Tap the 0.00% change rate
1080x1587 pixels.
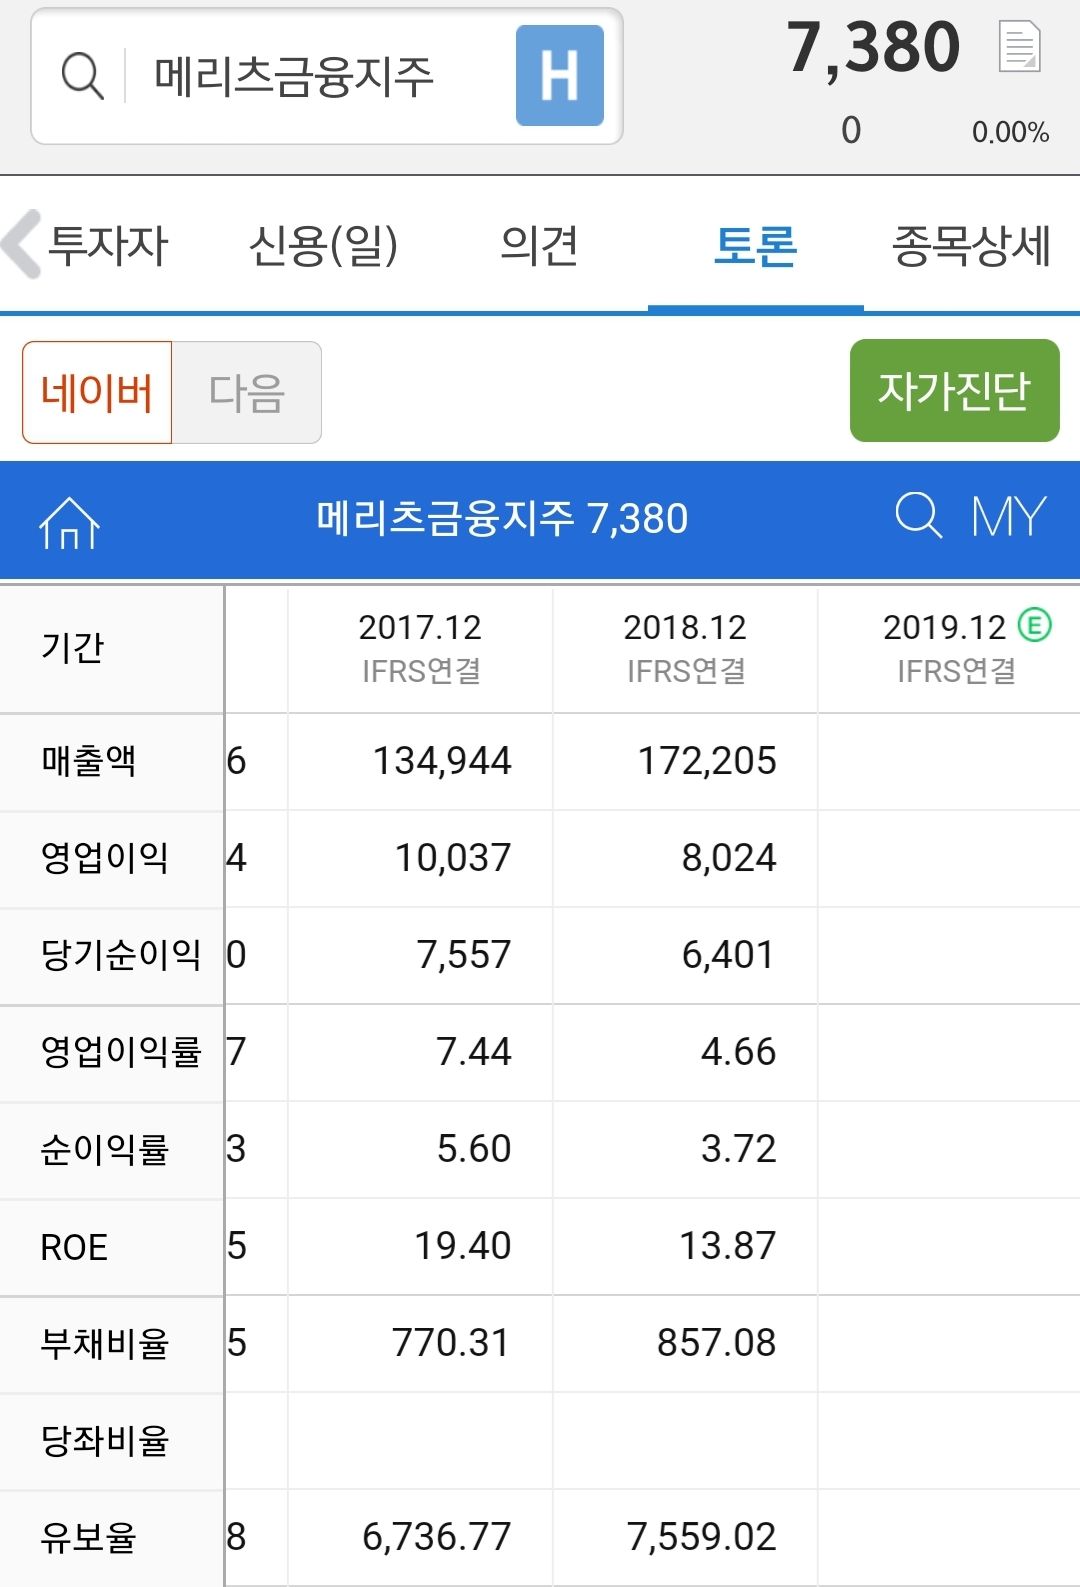click(1010, 132)
